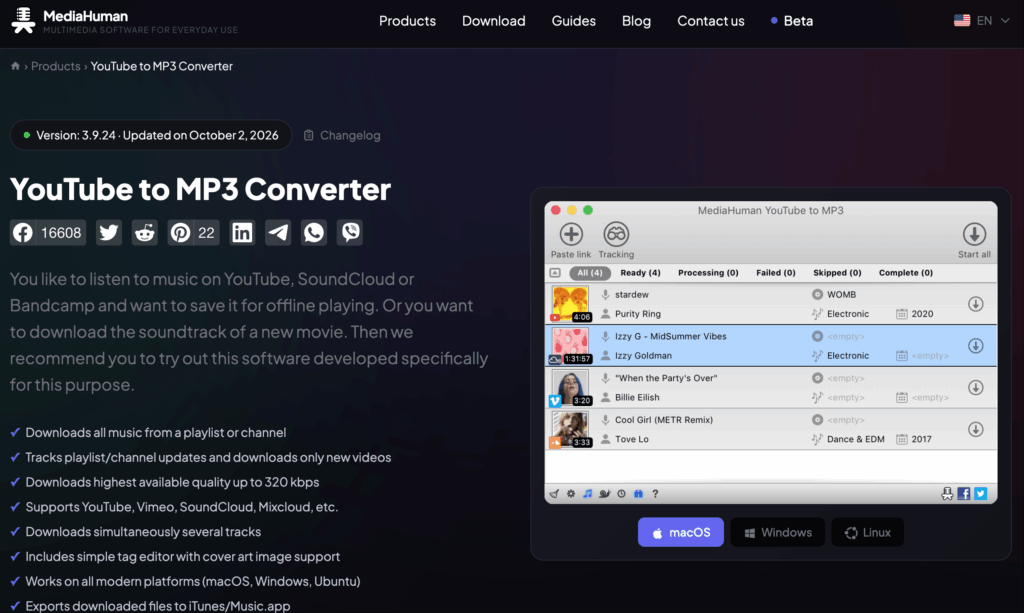Download the When the Party's Over track
This screenshot has width=1024, height=613.
click(x=976, y=388)
